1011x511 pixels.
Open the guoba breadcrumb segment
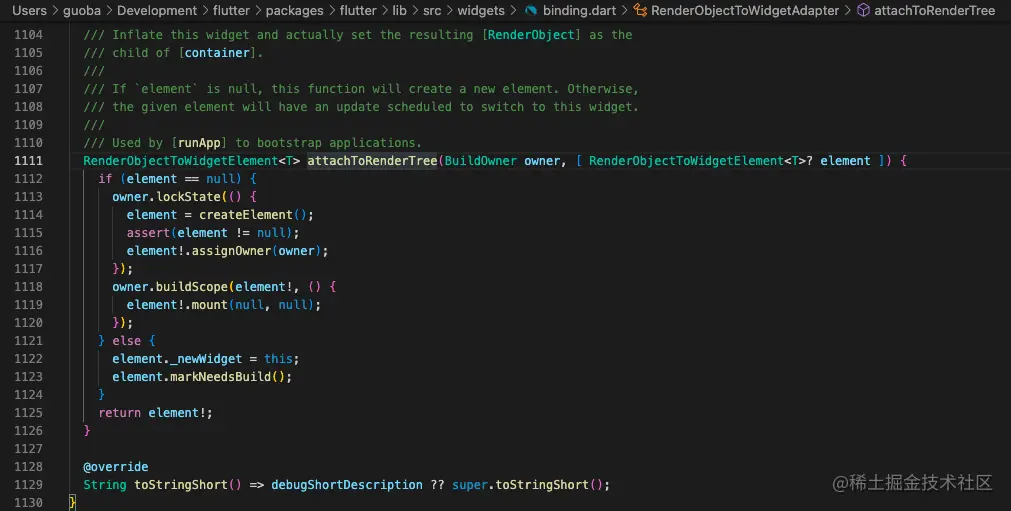(81, 10)
